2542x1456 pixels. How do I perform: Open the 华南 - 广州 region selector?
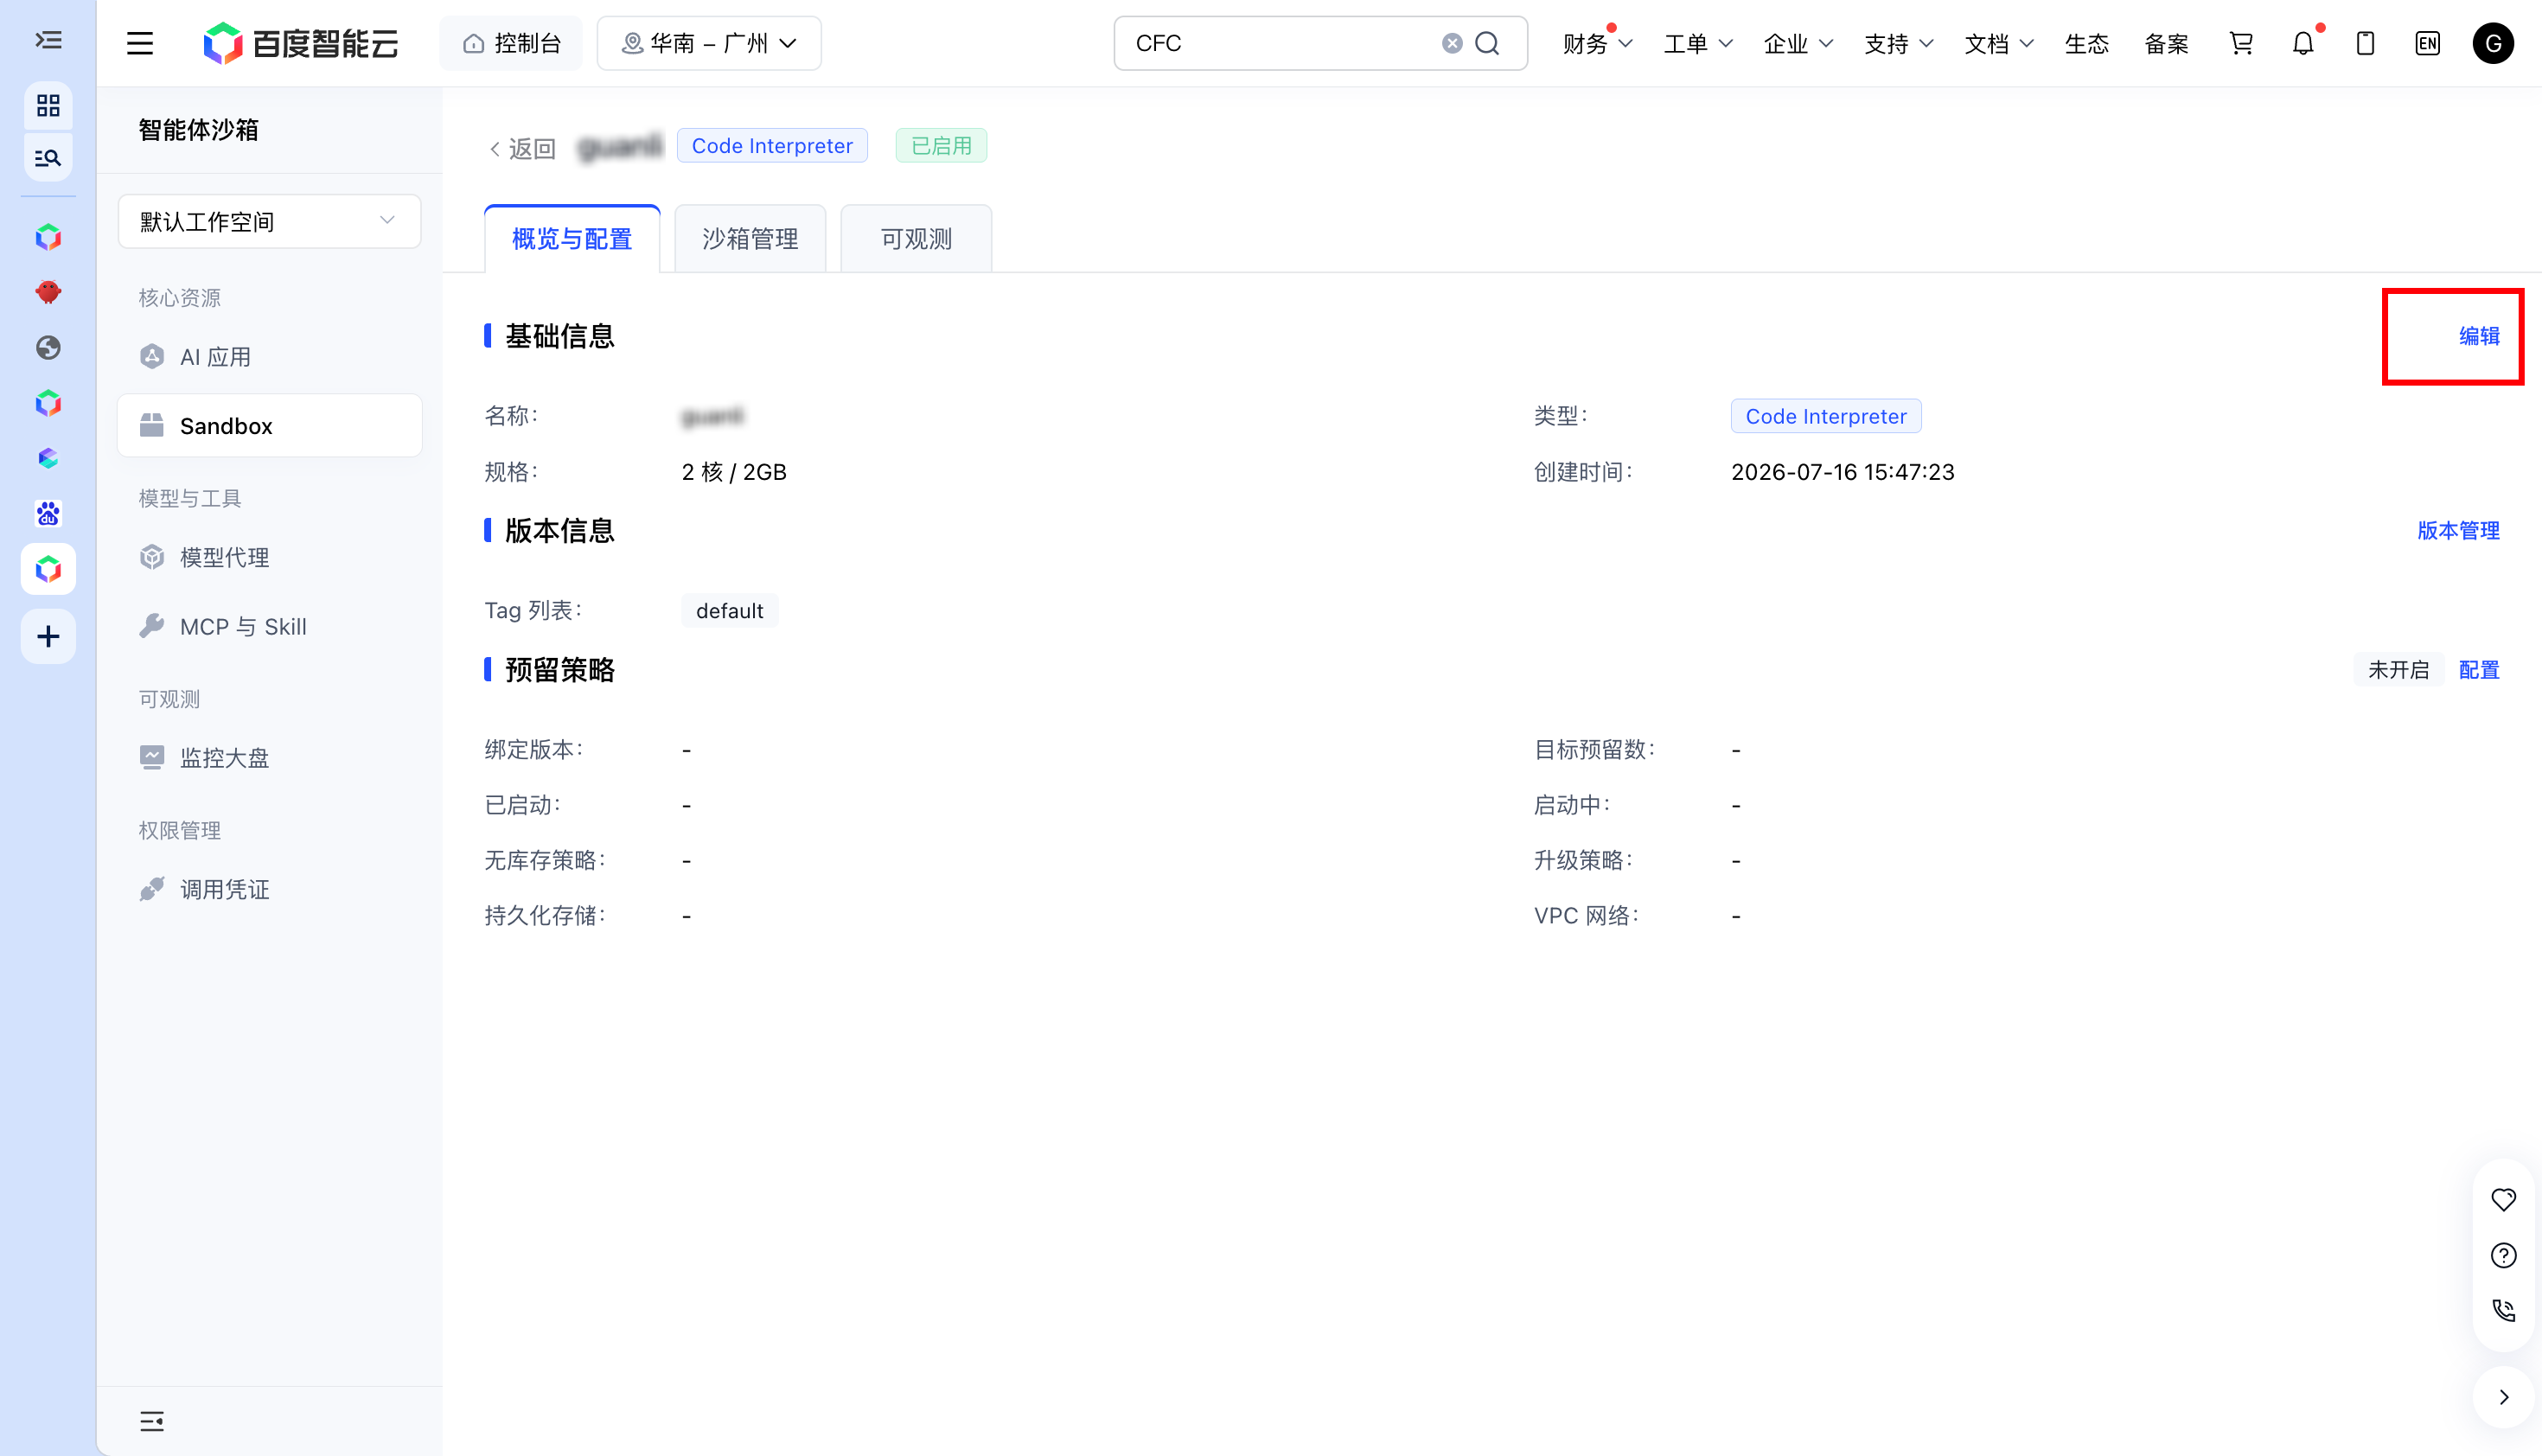click(x=709, y=43)
